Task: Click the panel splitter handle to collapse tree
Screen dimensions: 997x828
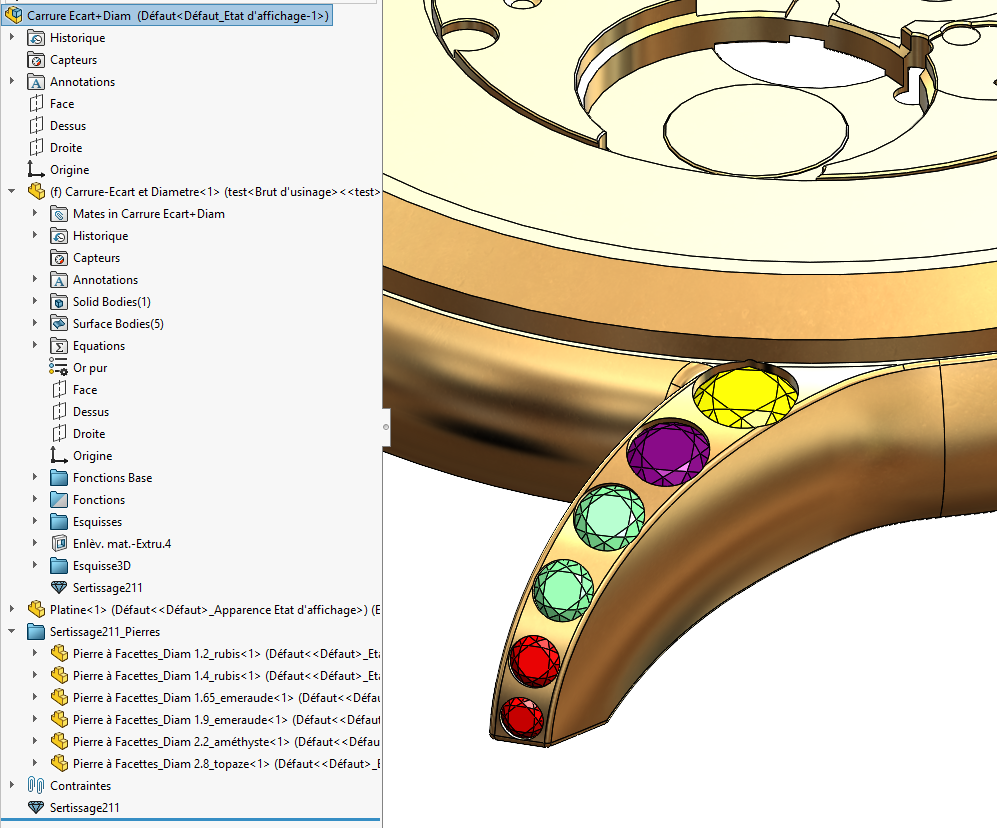Action: (386, 427)
